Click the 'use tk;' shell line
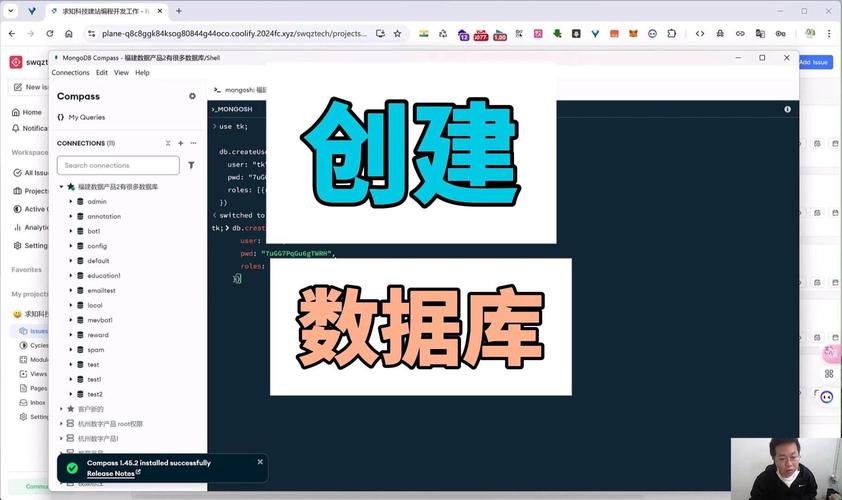The height and width of the screenshot is (500, 842). click(233, 127)
